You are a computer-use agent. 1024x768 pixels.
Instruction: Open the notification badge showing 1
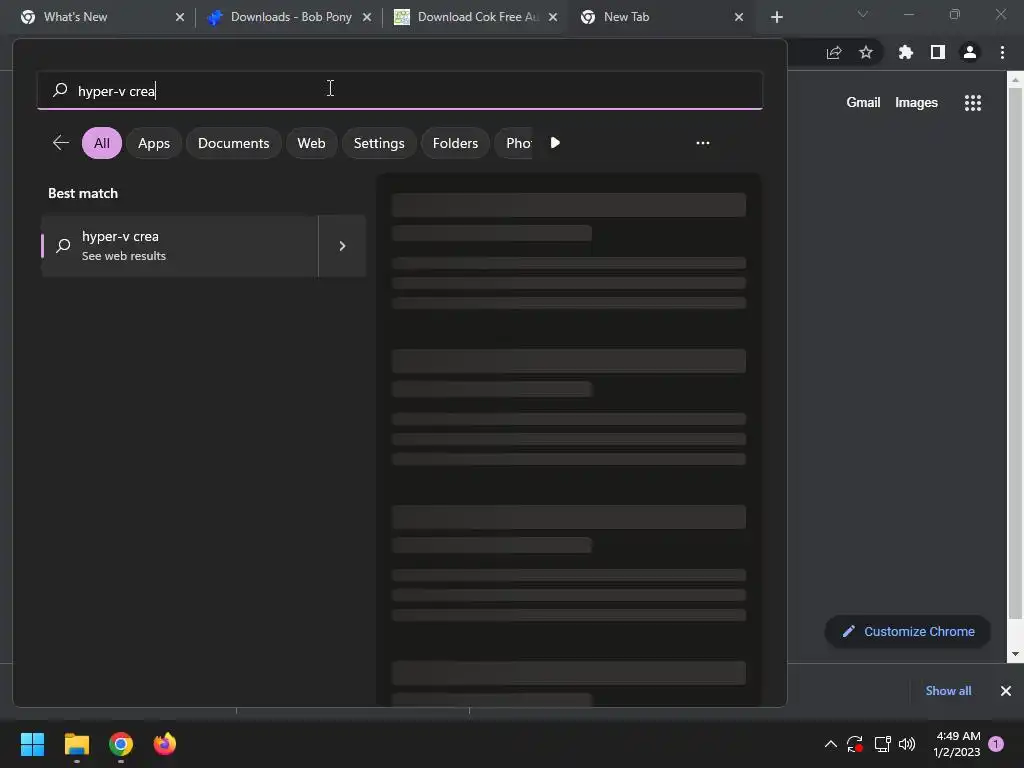(x=996, y=744)
